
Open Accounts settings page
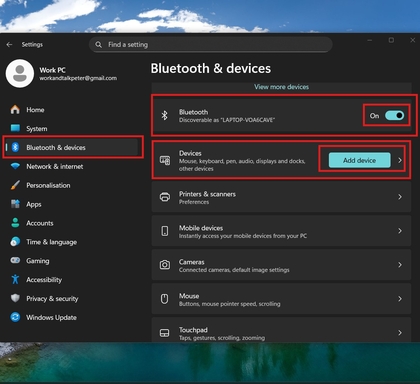(x=72, y=223)
